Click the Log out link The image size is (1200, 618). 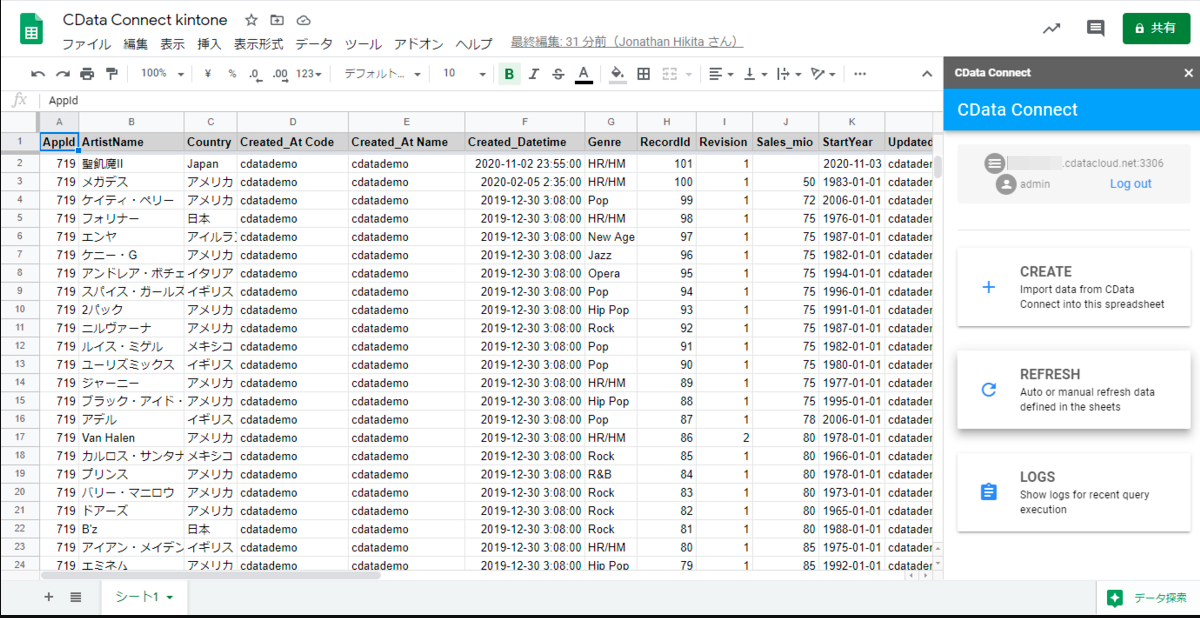pyautogui.click(x=1130, y=184)
